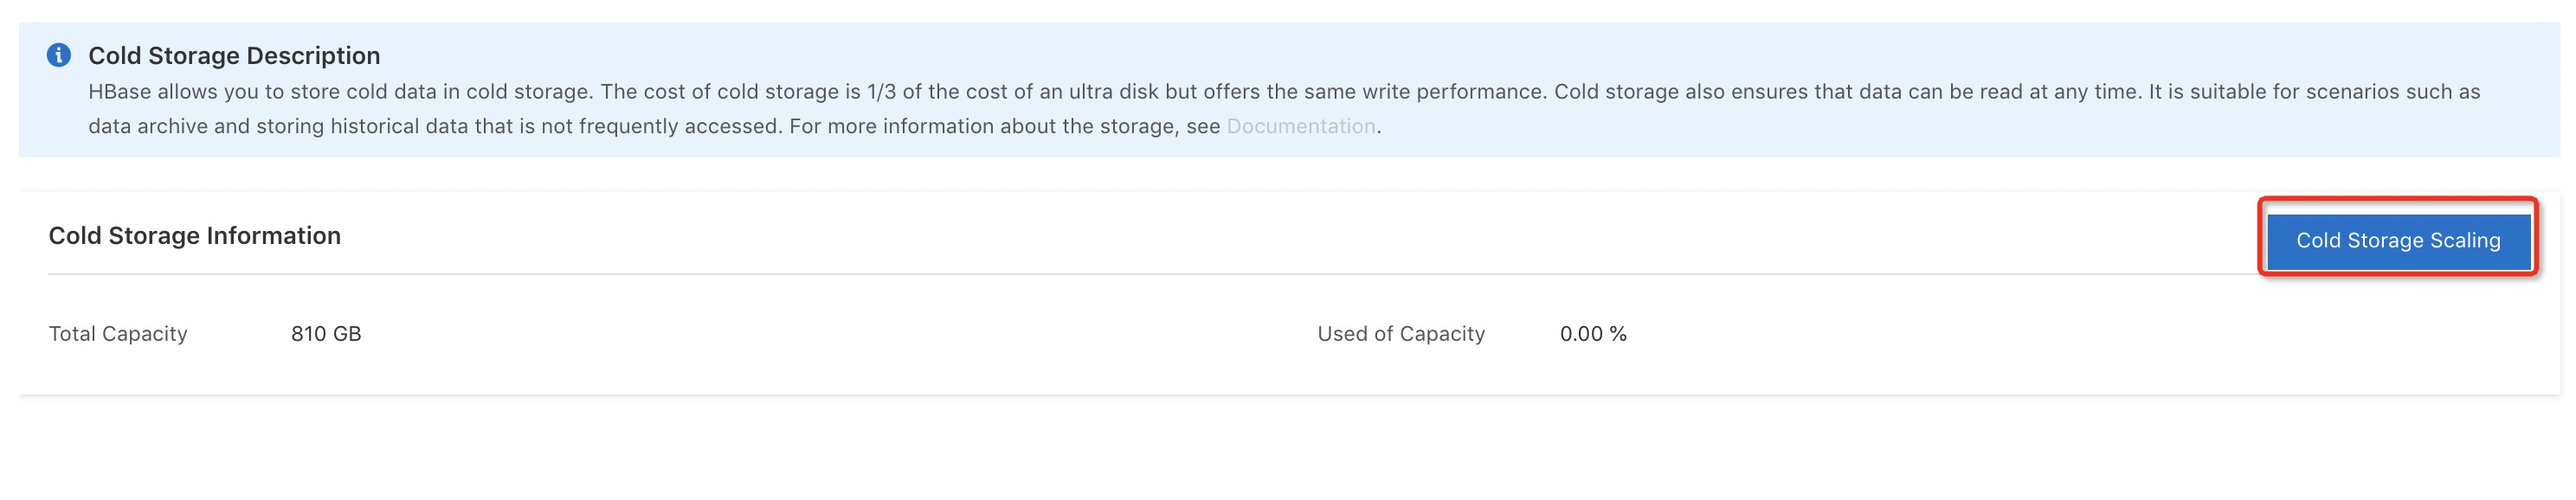Click the word 'HBase' in description
This screenshot has width=2576, height=500.
click(x=119, y=91)
